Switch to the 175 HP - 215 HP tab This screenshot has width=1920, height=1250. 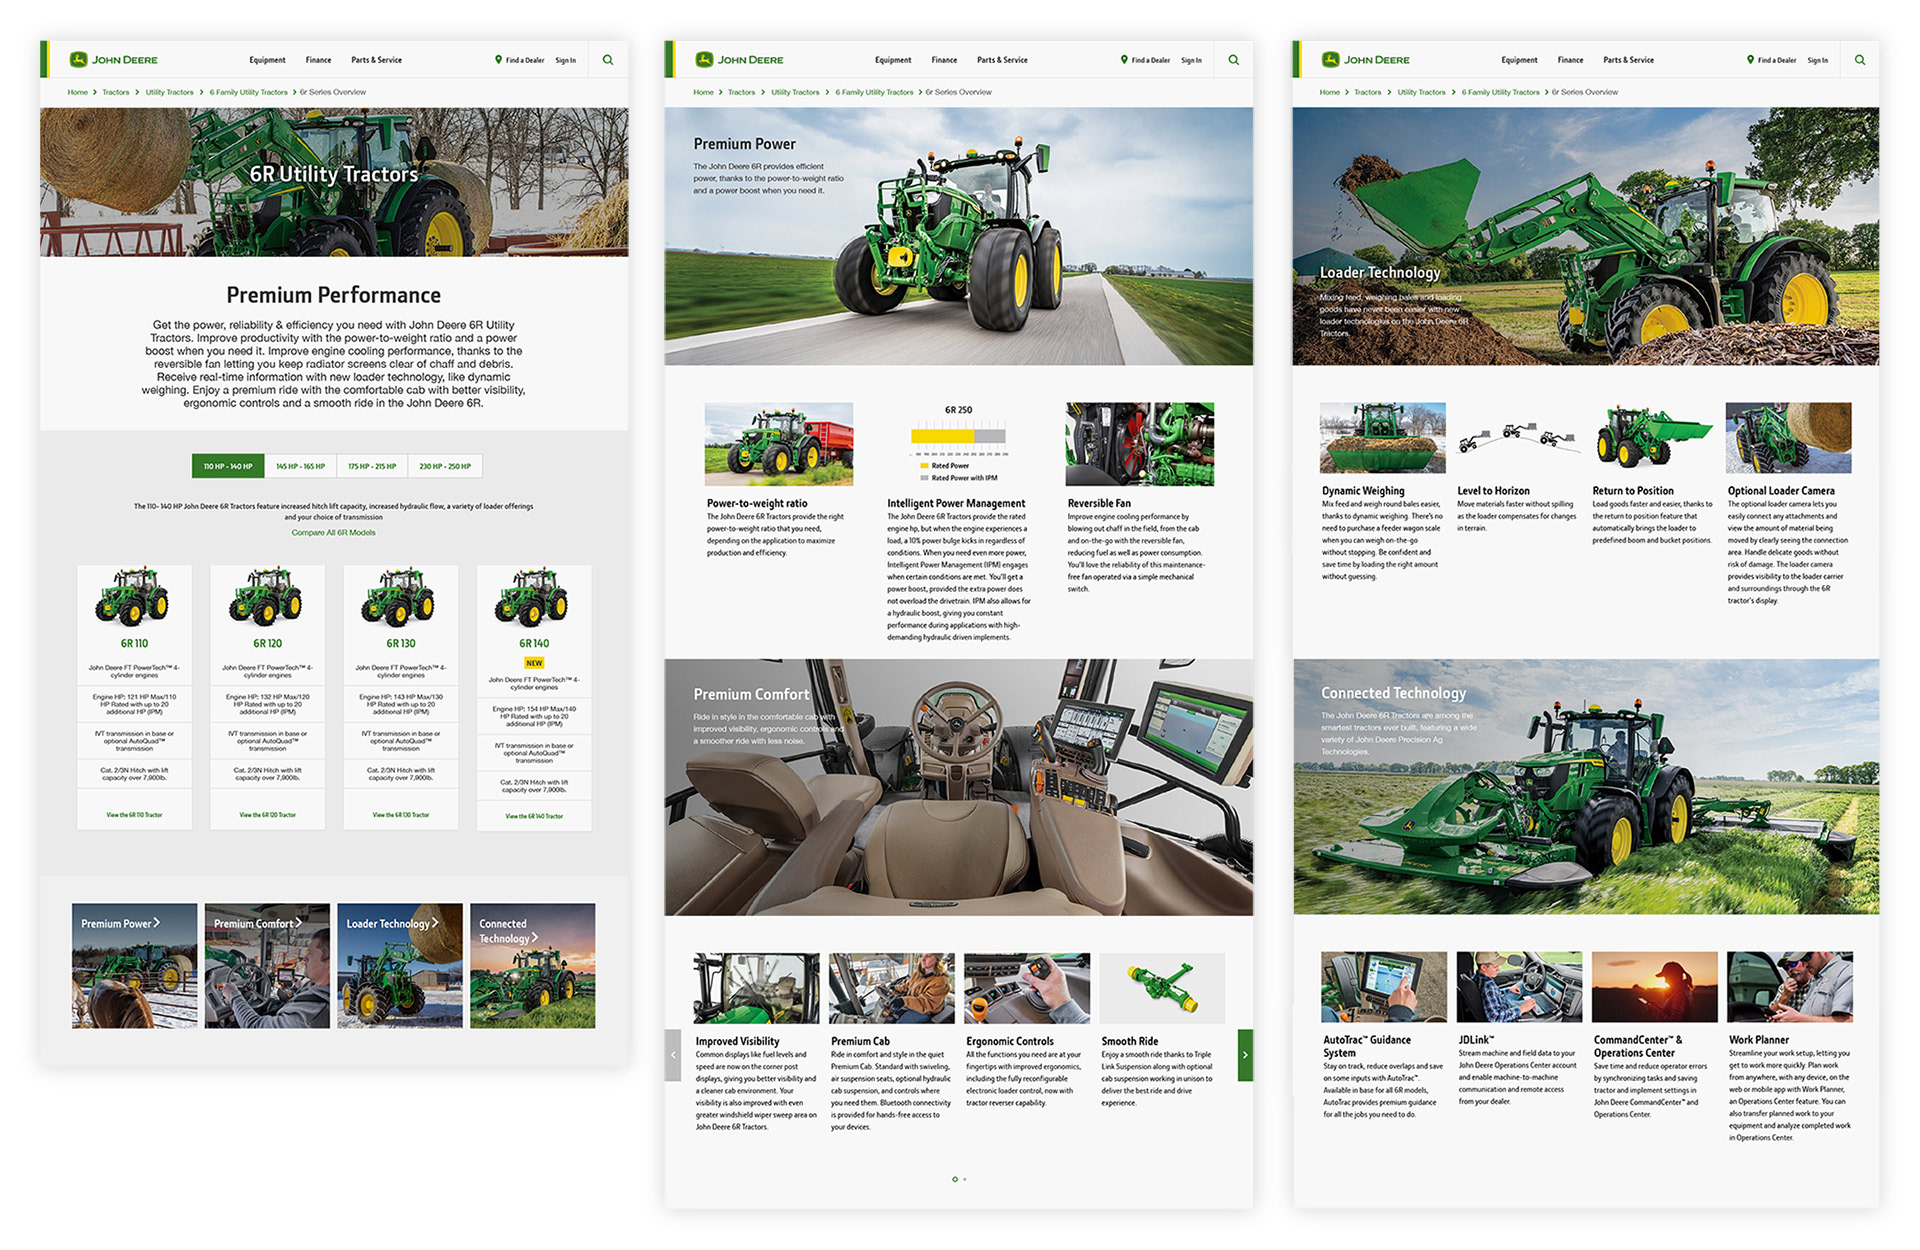(x=372, y=466)
